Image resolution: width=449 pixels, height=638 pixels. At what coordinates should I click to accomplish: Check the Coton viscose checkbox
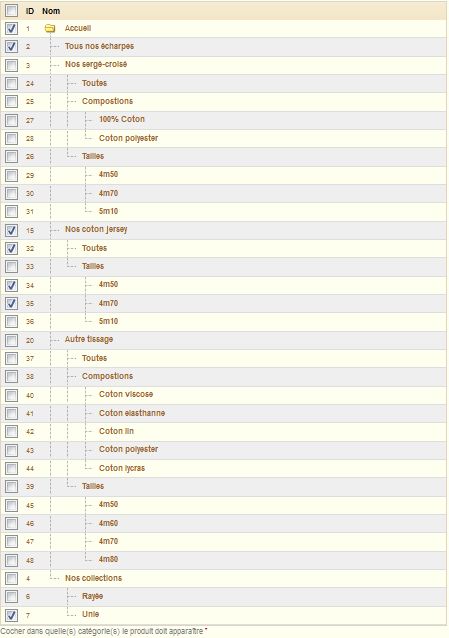11,395
